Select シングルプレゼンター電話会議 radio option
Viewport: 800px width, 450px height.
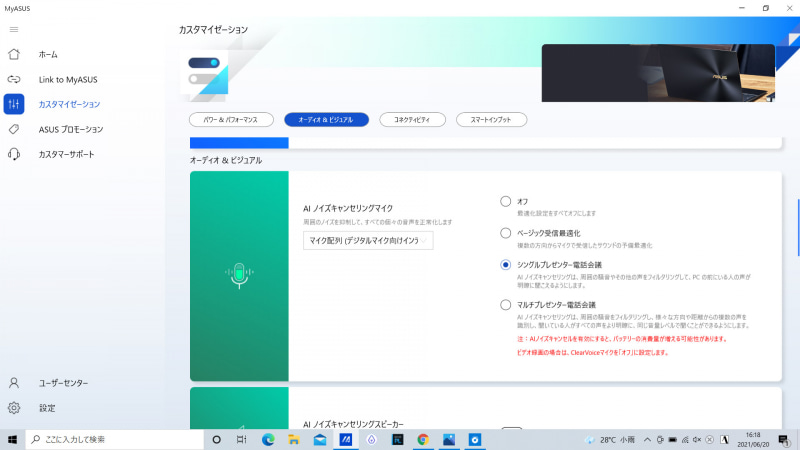505,265
